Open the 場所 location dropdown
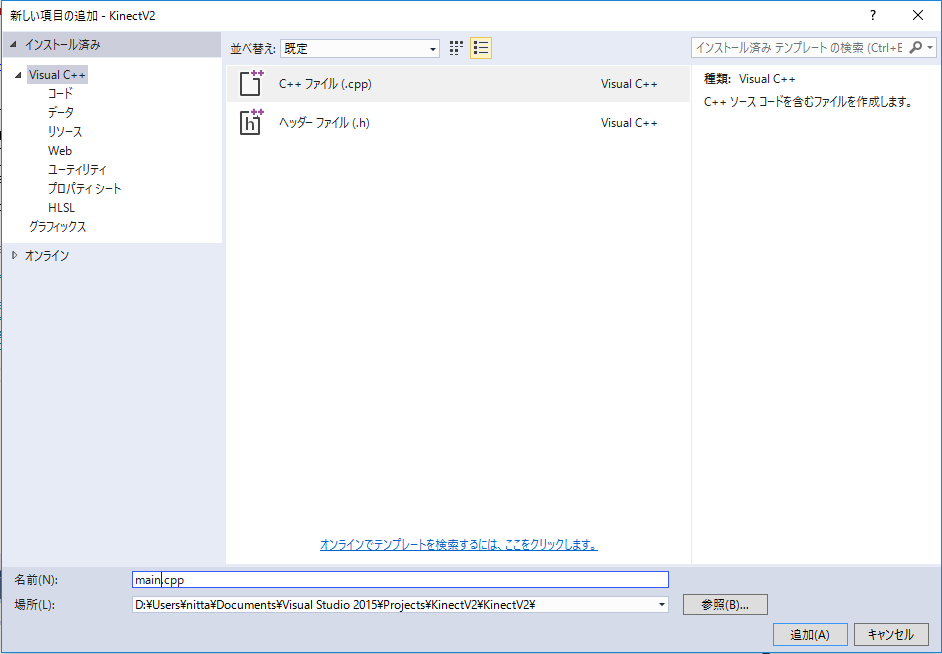Image resolution: width=942 pixels, height=654 pixels. [661, 604]
